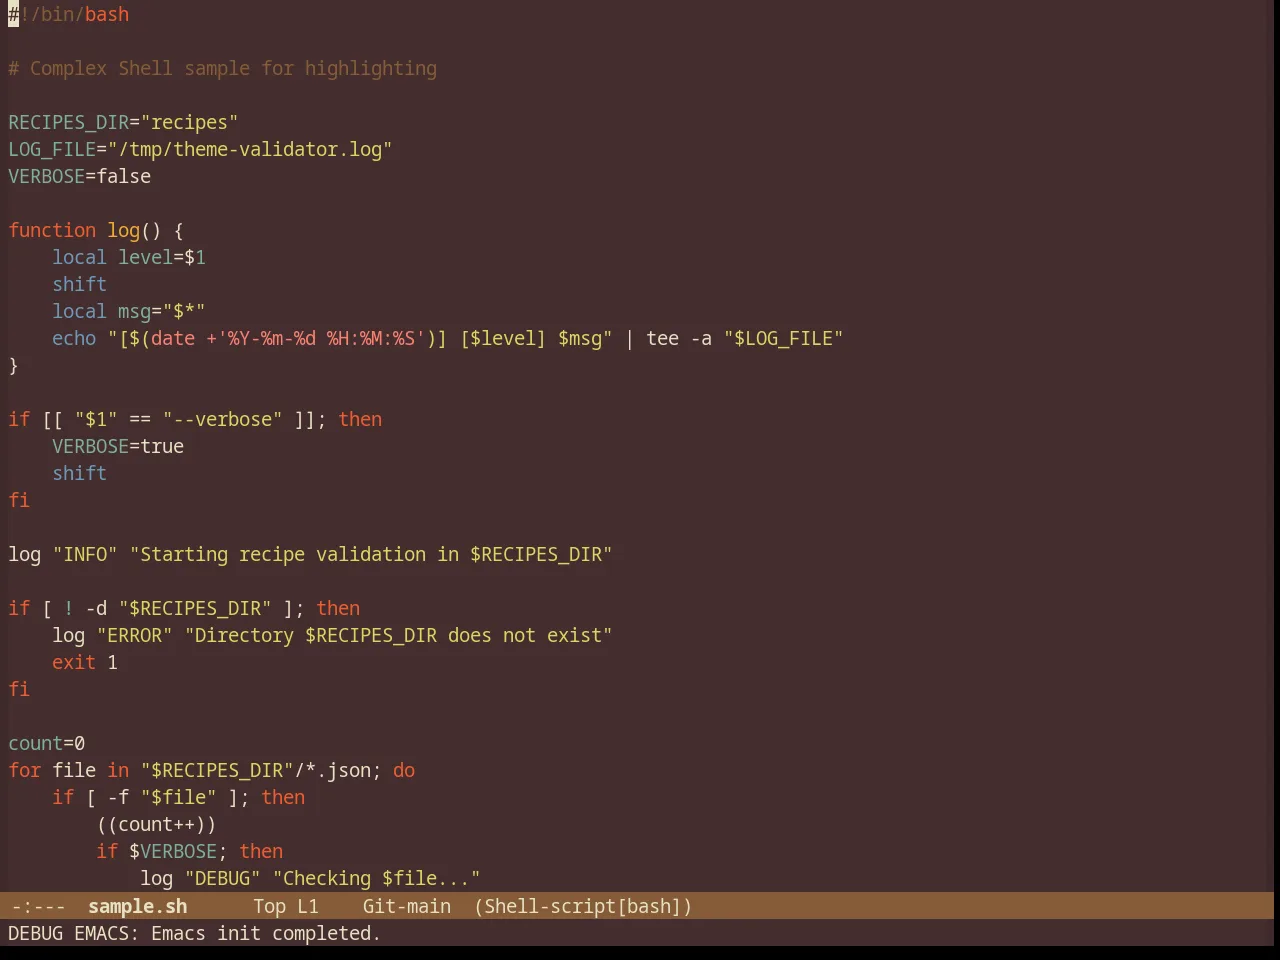Place cursor on the RECIPES_DIR variable assignment

[123, 122]
